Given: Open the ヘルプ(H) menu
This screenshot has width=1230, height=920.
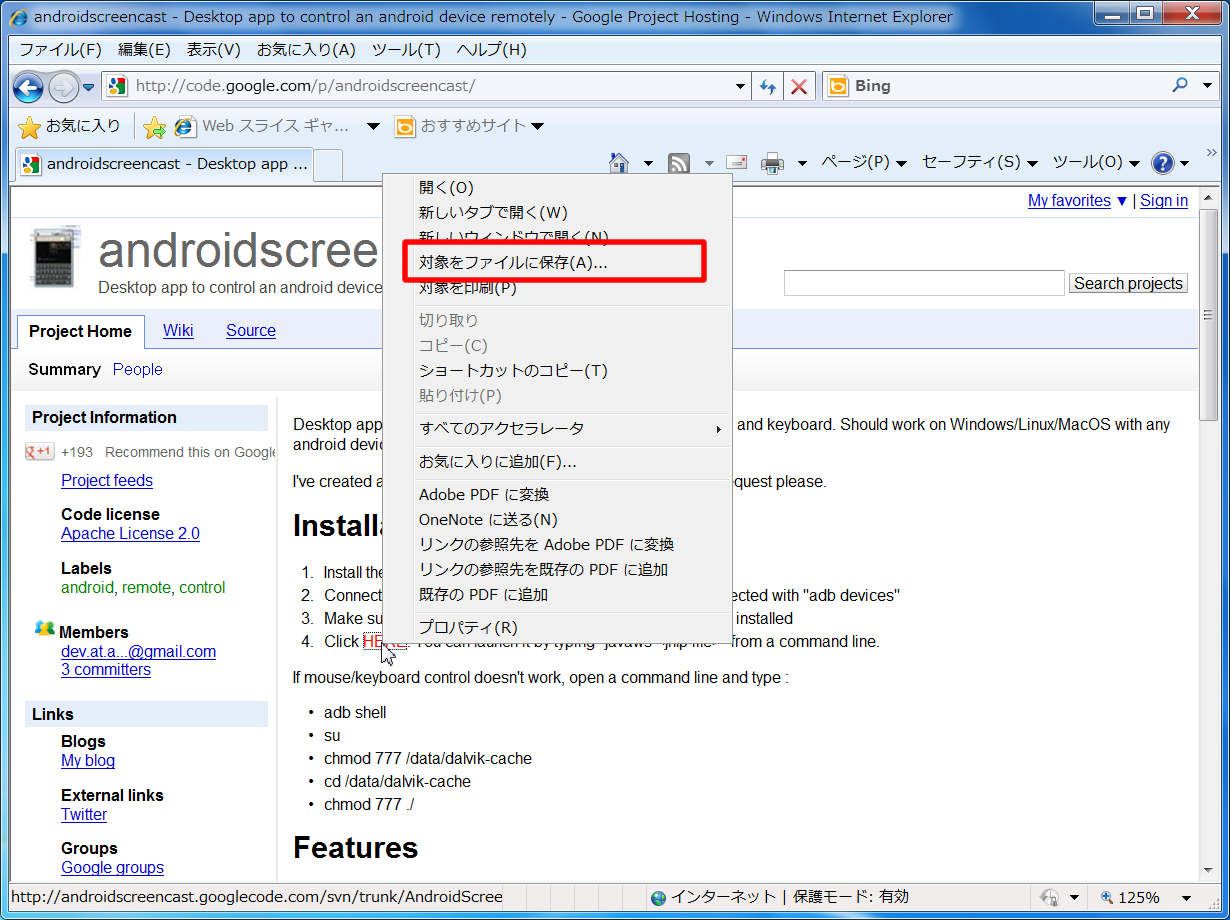Looking at the screenshot, I should pos(491,50).
